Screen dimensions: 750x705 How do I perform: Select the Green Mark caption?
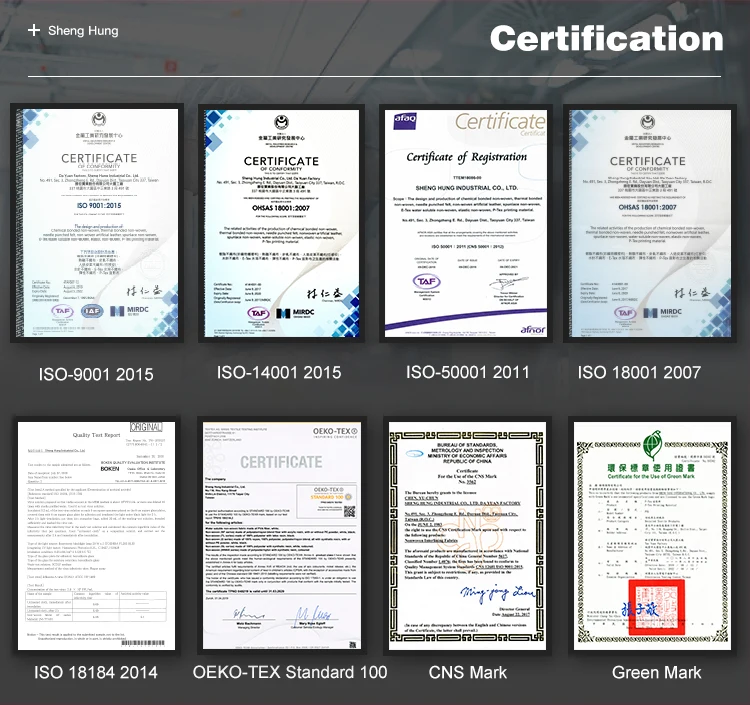[x=656, y=672]
